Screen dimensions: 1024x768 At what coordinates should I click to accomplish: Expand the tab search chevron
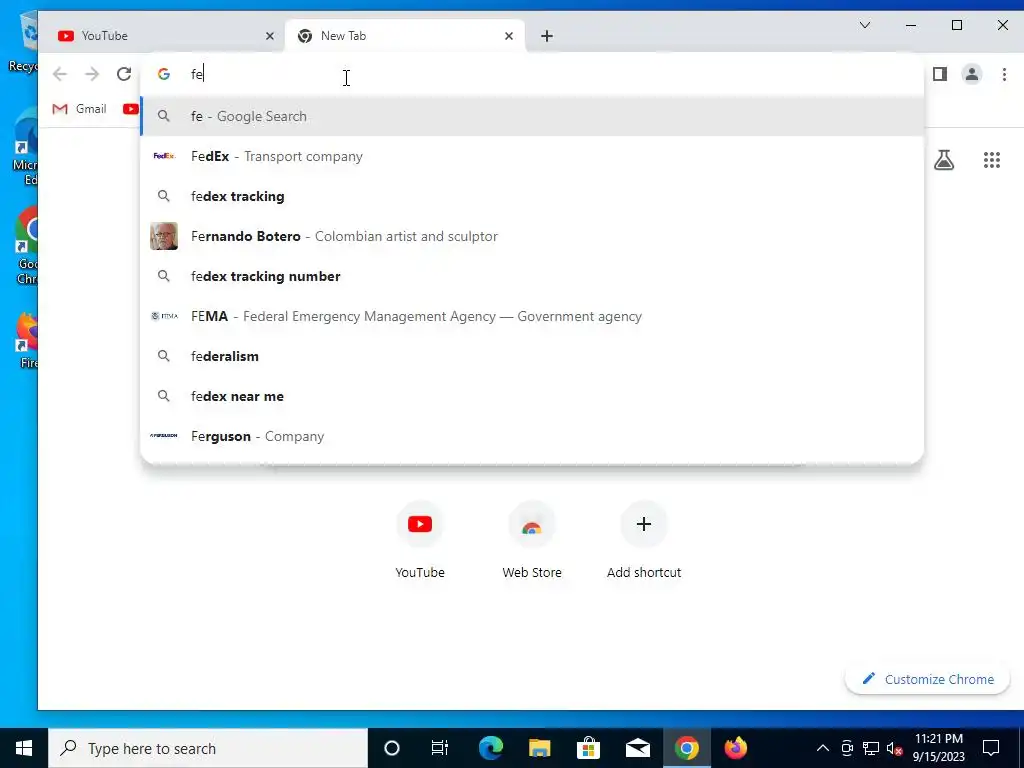tap(865, 25)
